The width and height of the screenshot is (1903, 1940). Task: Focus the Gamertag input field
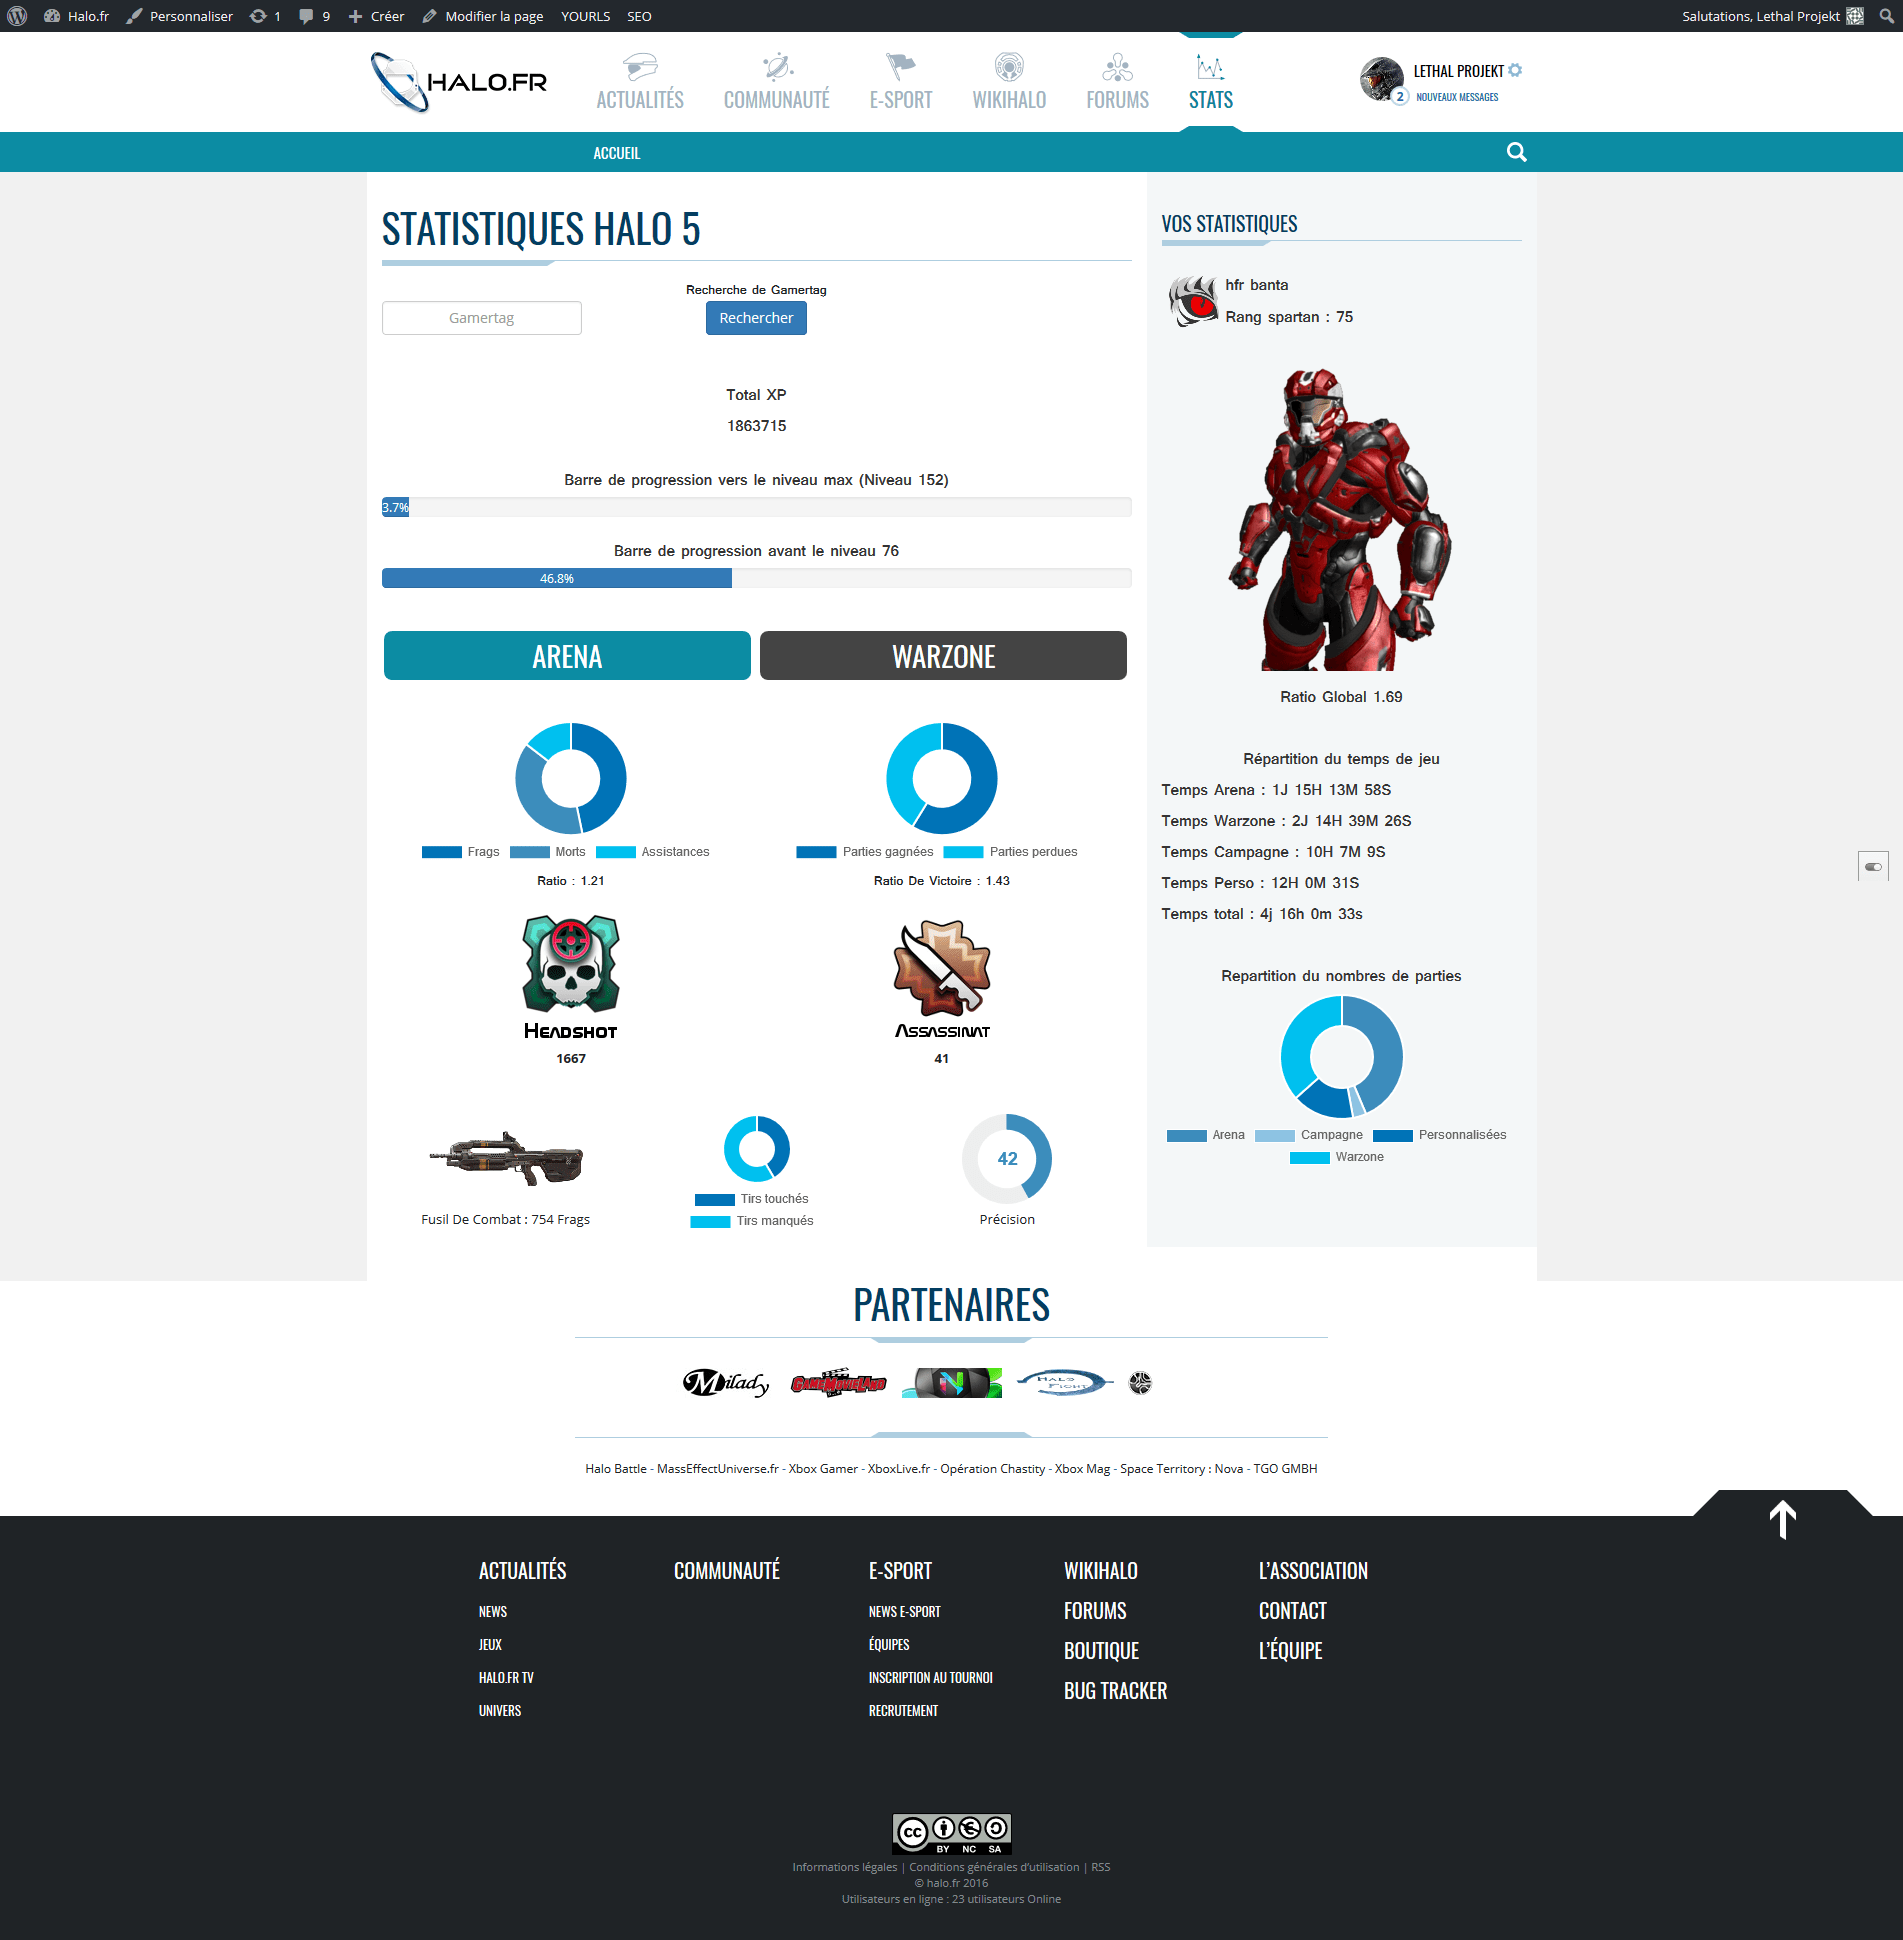point(482,318)
